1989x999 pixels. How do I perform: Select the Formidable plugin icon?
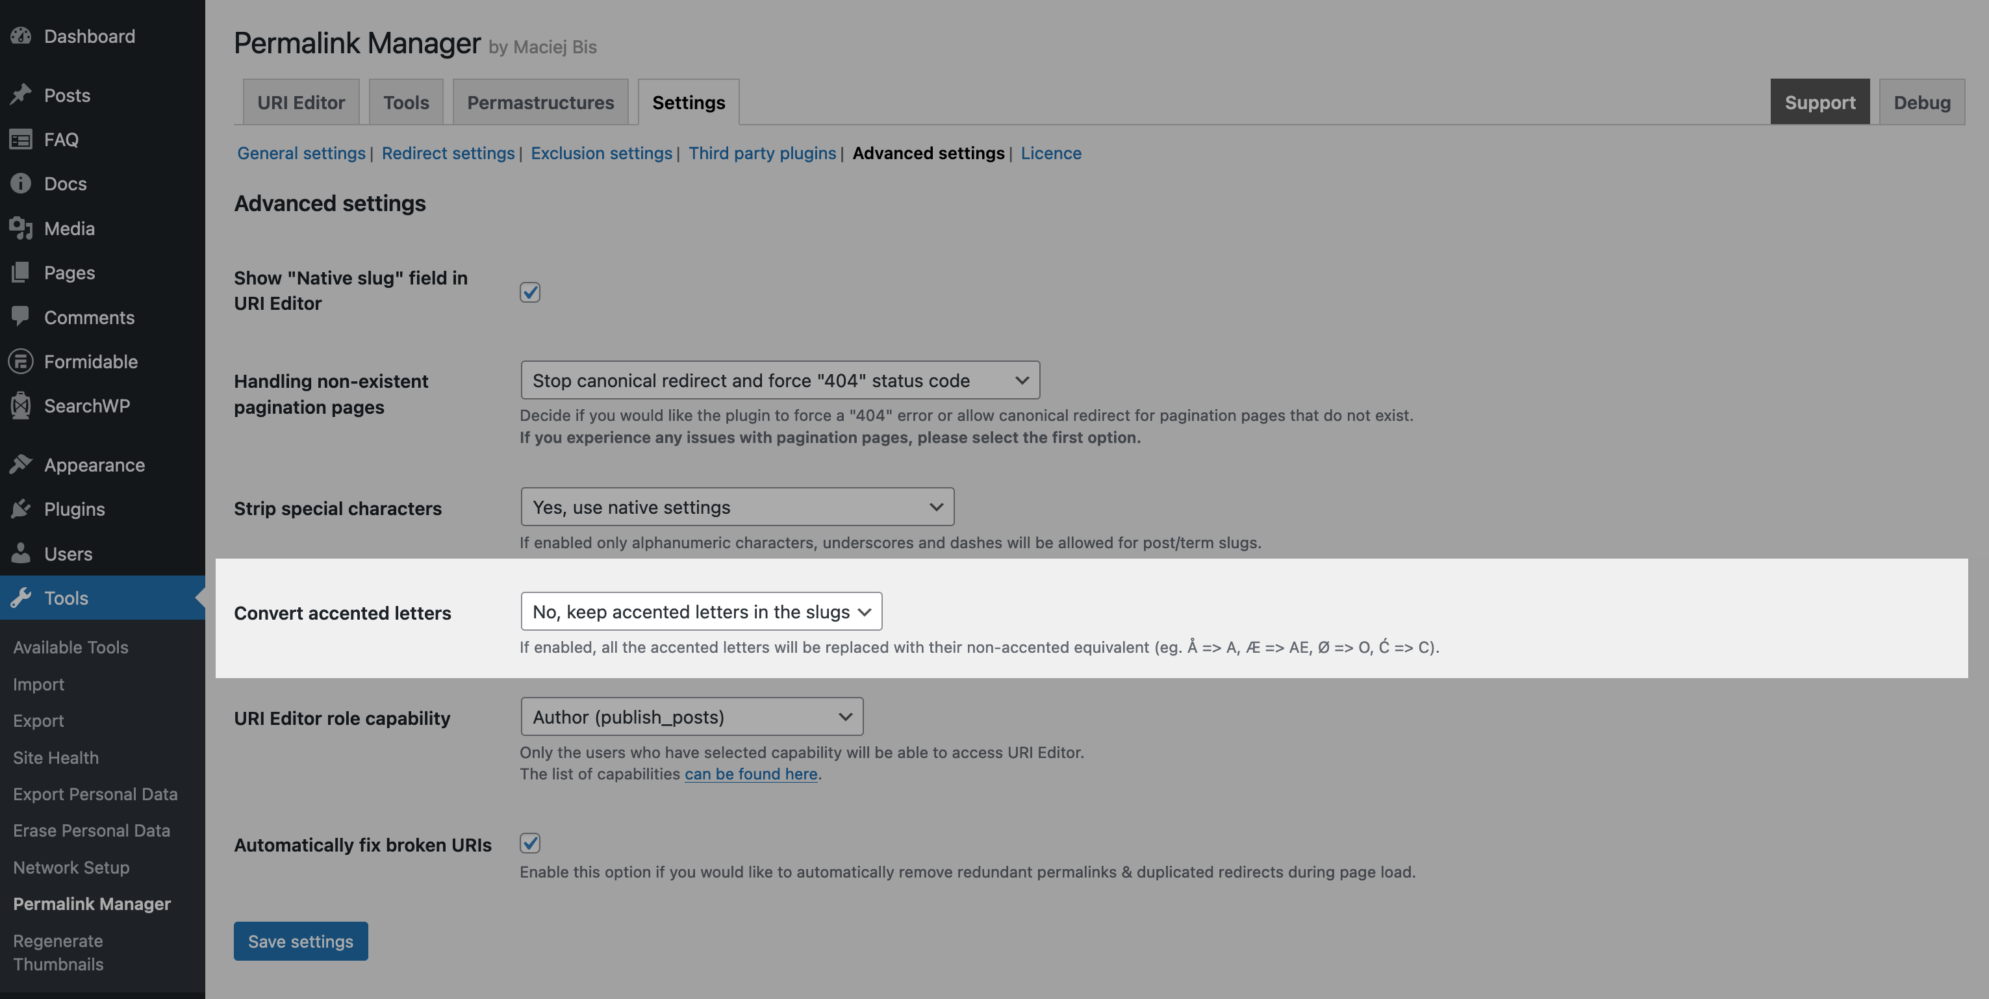[22, 361]
